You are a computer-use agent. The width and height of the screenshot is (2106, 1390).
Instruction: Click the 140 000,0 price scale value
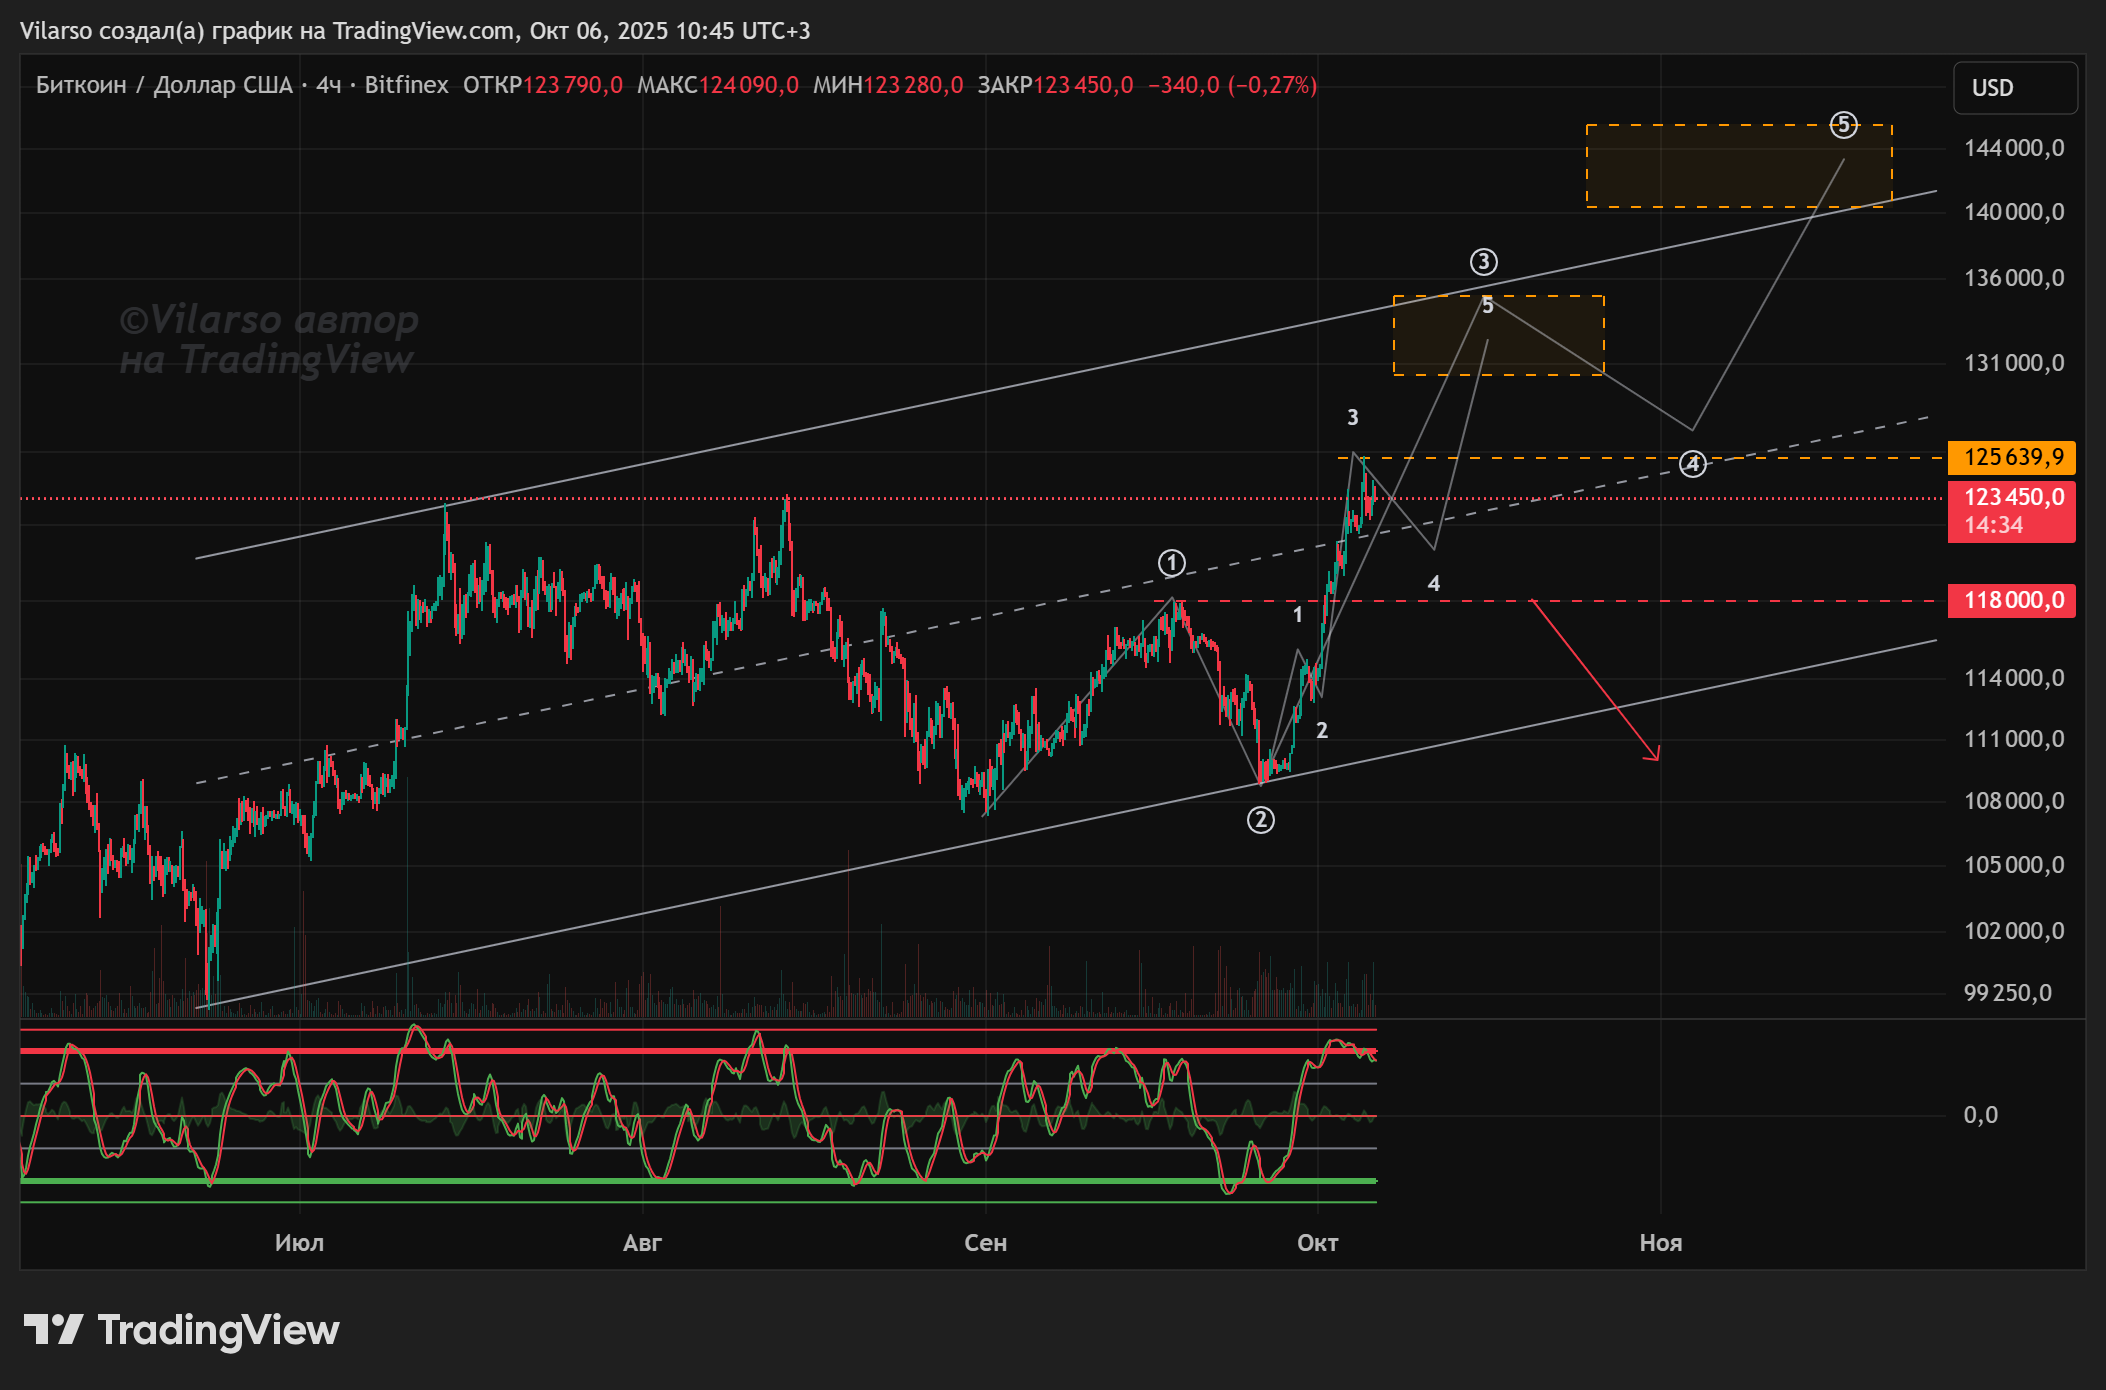[x=2013, y=212]
